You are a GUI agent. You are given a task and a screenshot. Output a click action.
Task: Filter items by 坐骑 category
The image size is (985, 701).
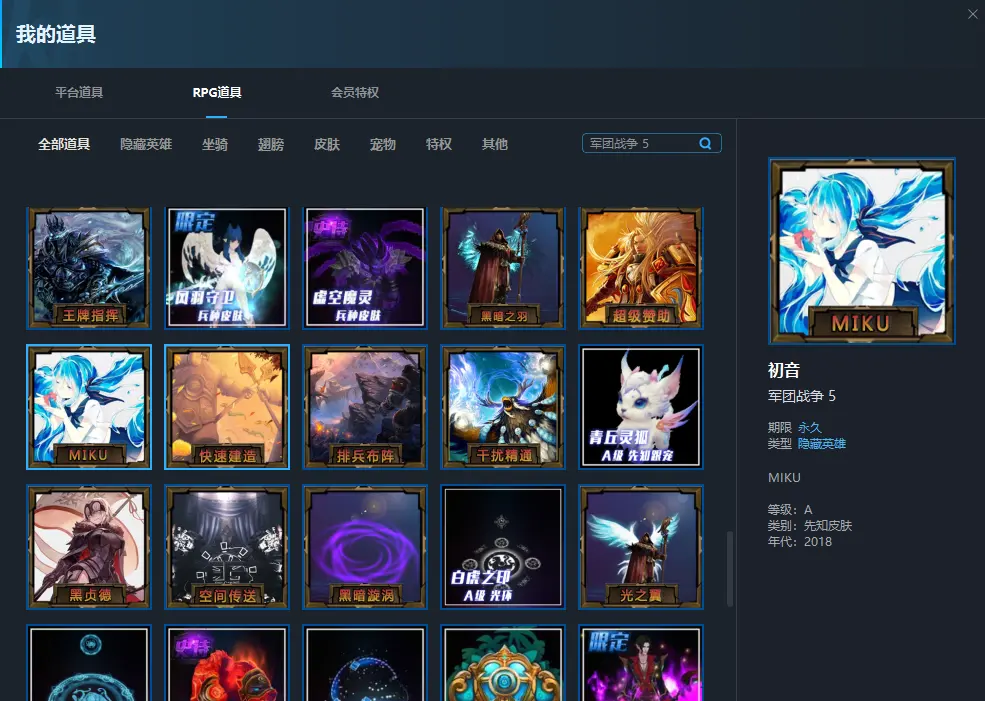coord(215,144)
